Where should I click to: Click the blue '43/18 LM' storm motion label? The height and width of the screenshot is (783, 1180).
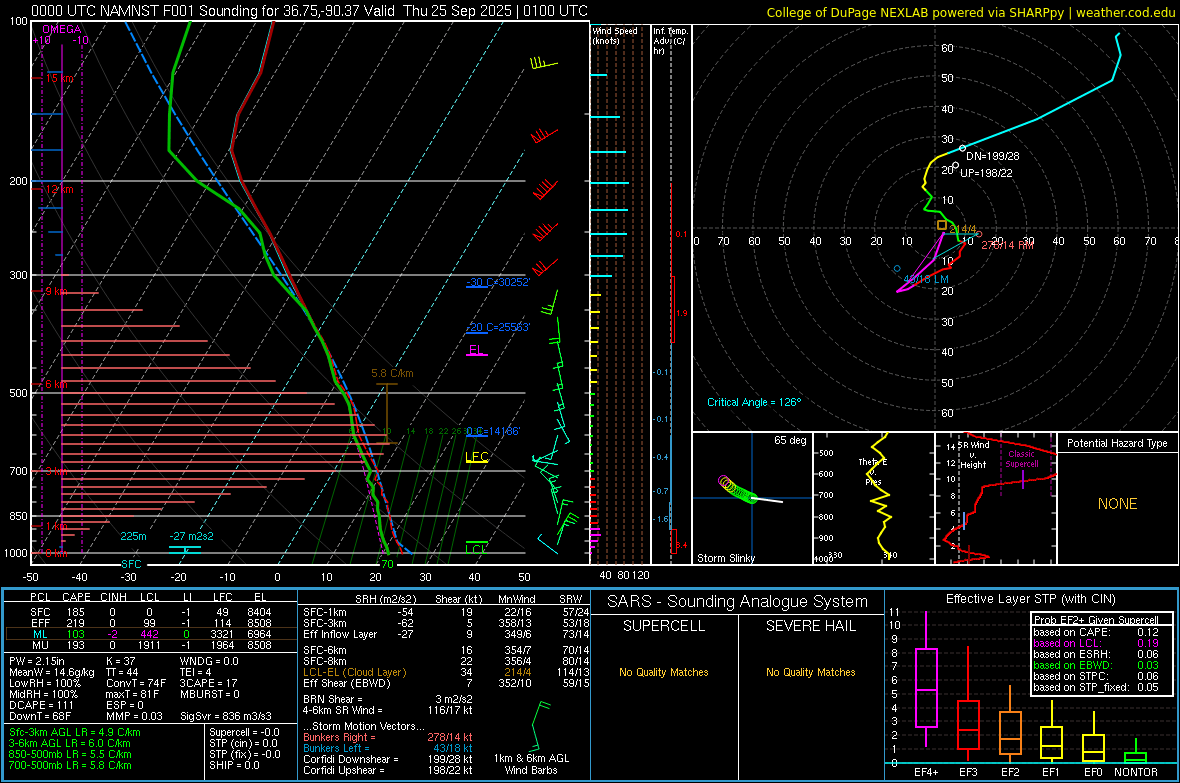point(926,279)
